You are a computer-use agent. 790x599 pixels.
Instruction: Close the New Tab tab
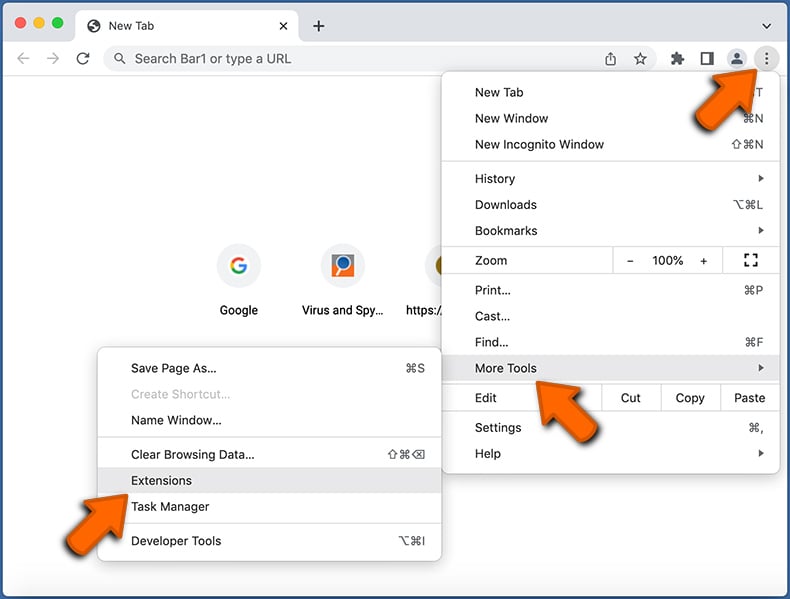coord(283,26)
